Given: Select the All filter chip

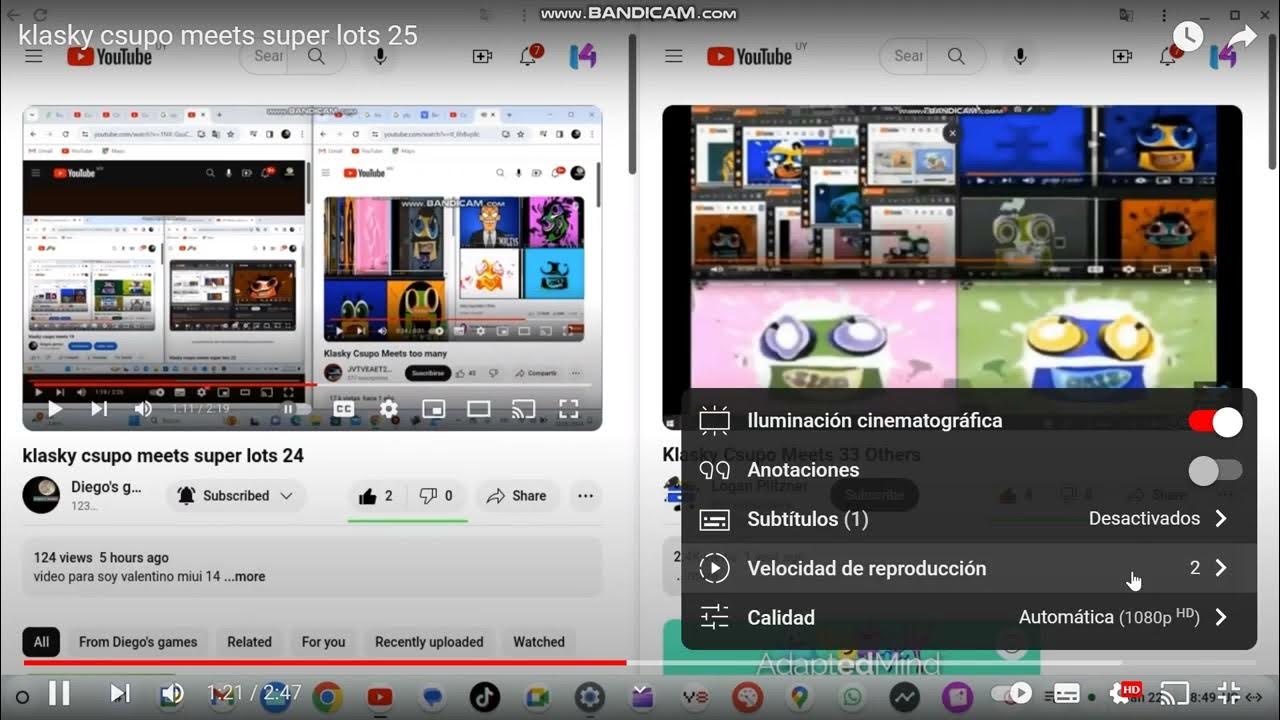Looking at the screenshot, I should click(41, 642).
